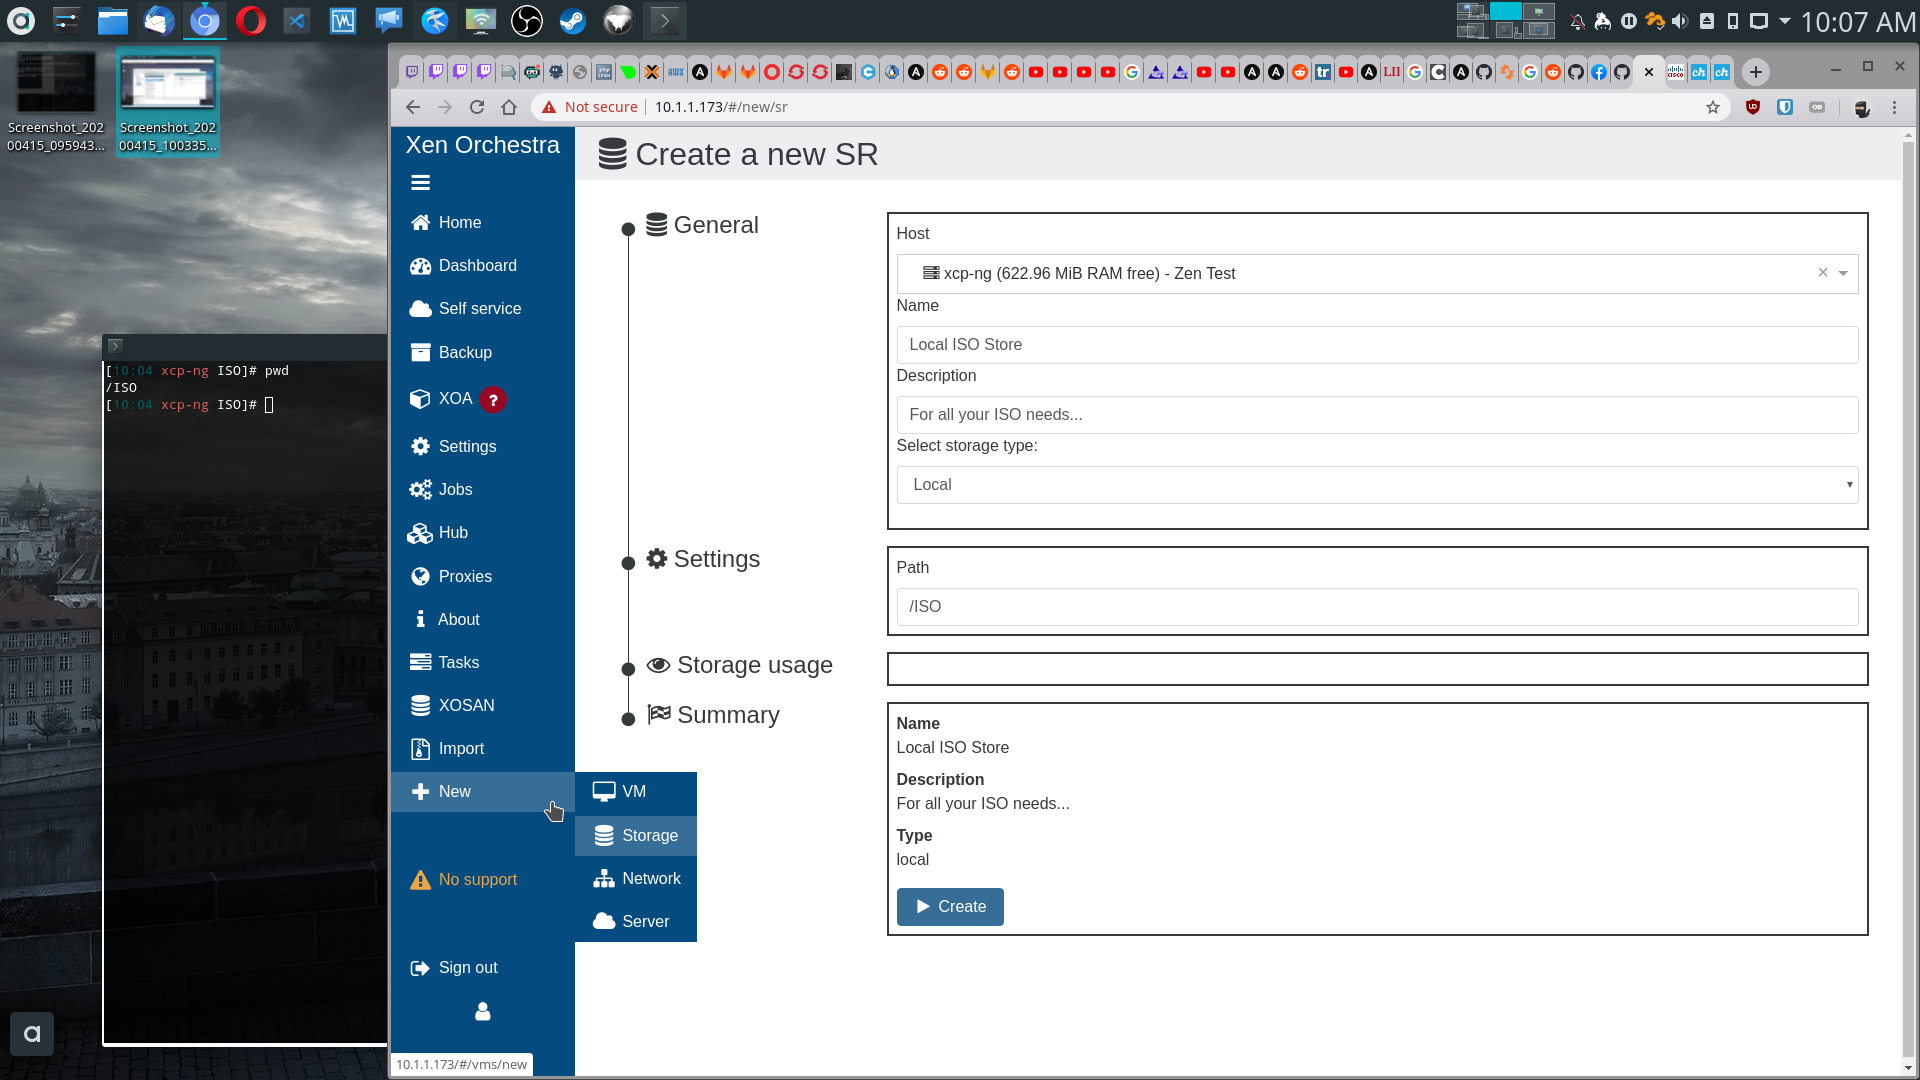
Task: Open the file manager from the taskbar
Action: 113,20
